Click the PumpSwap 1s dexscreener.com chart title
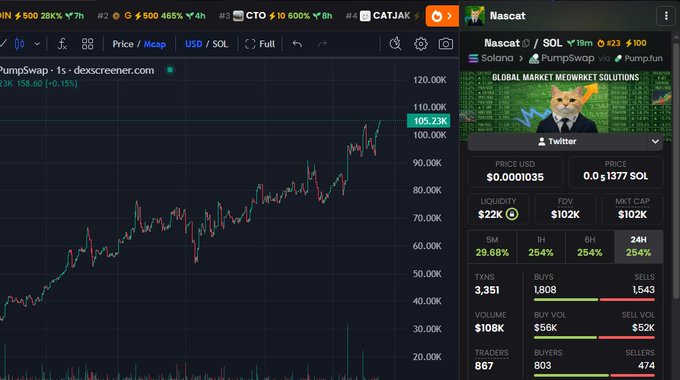 77,70
